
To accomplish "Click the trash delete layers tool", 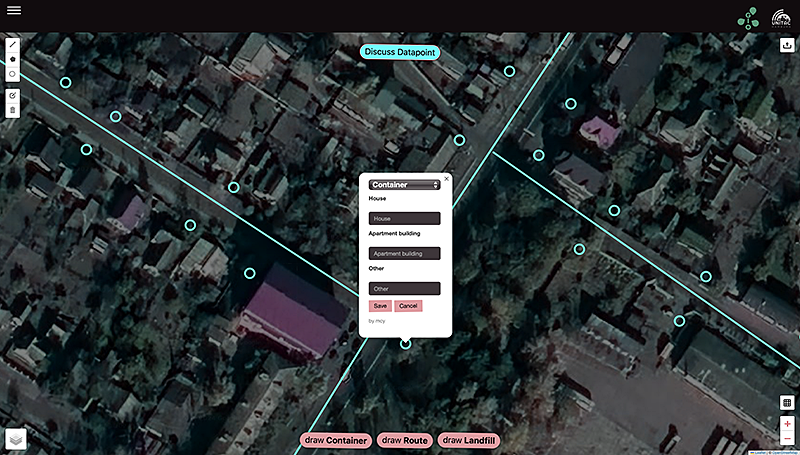I will [x=12, y=110].
